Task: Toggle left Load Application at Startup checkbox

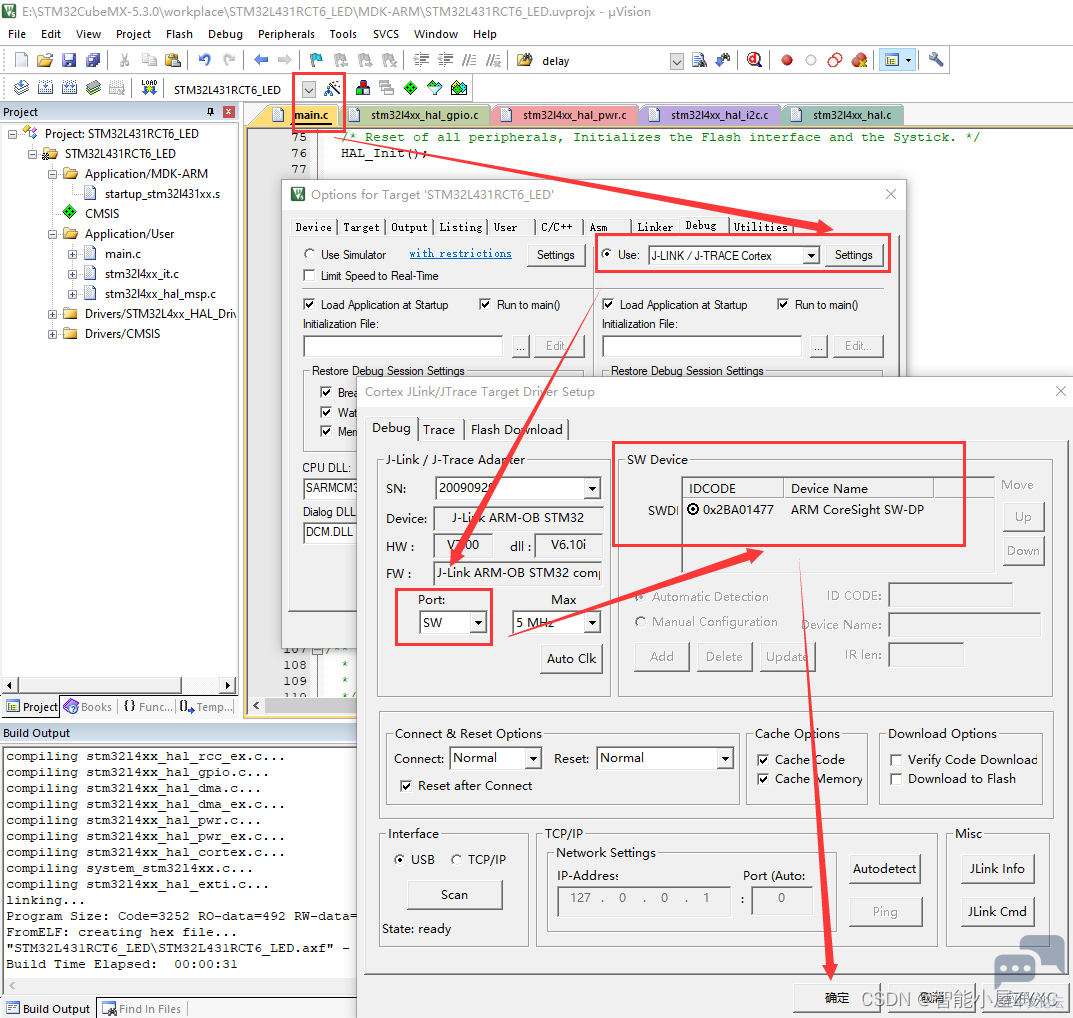Action: tap(309, 304)
